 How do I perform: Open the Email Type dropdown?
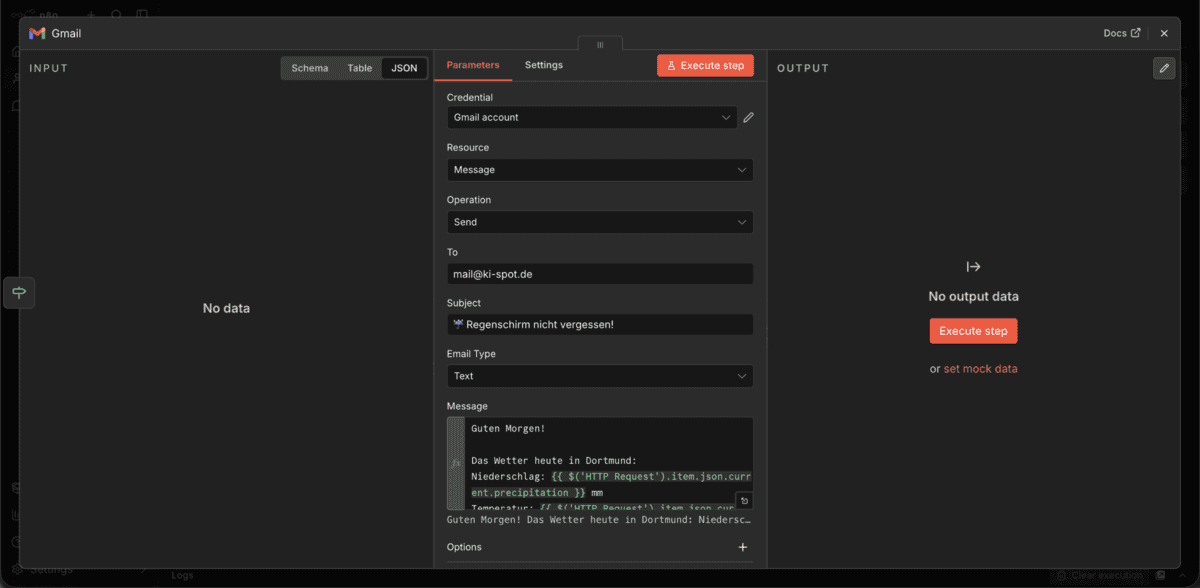(599, 376)
